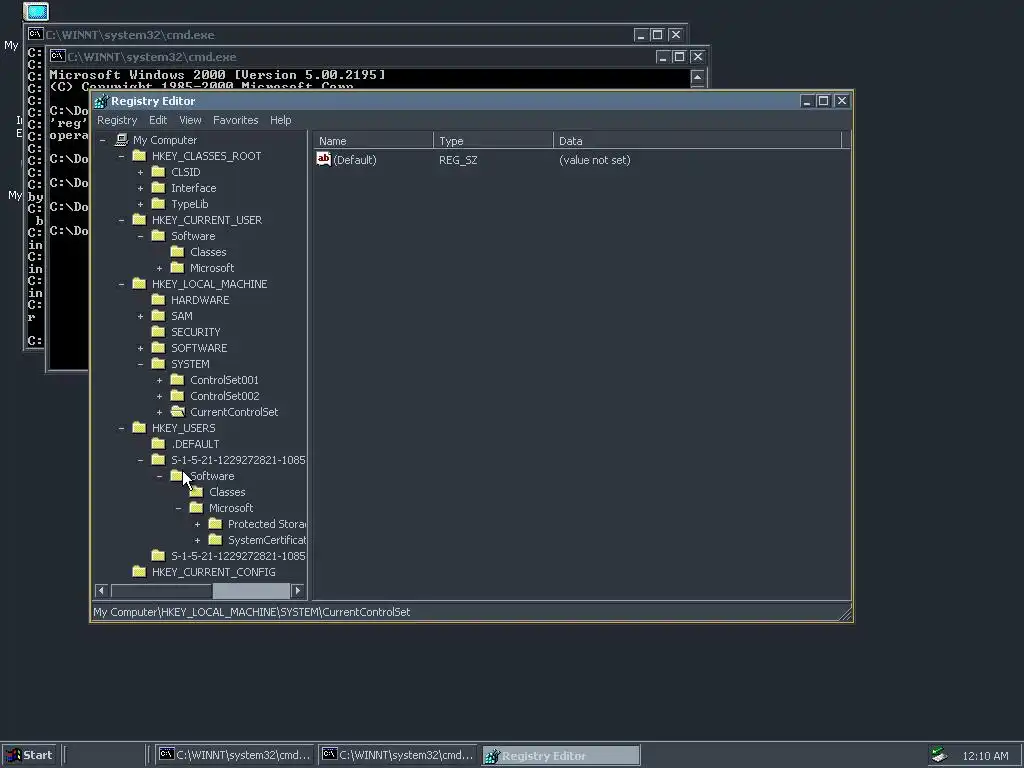Open the Help menu

pos(280,120)
